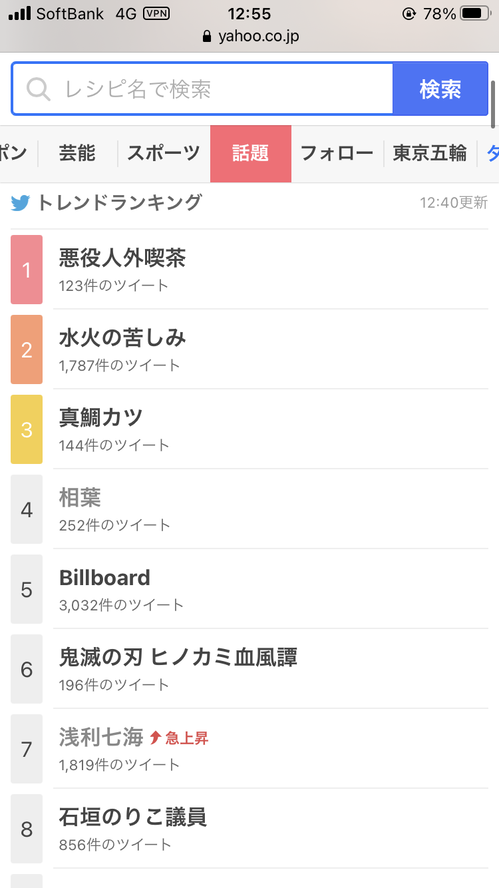Open the 東京五輪 tab

coord(430,153)
